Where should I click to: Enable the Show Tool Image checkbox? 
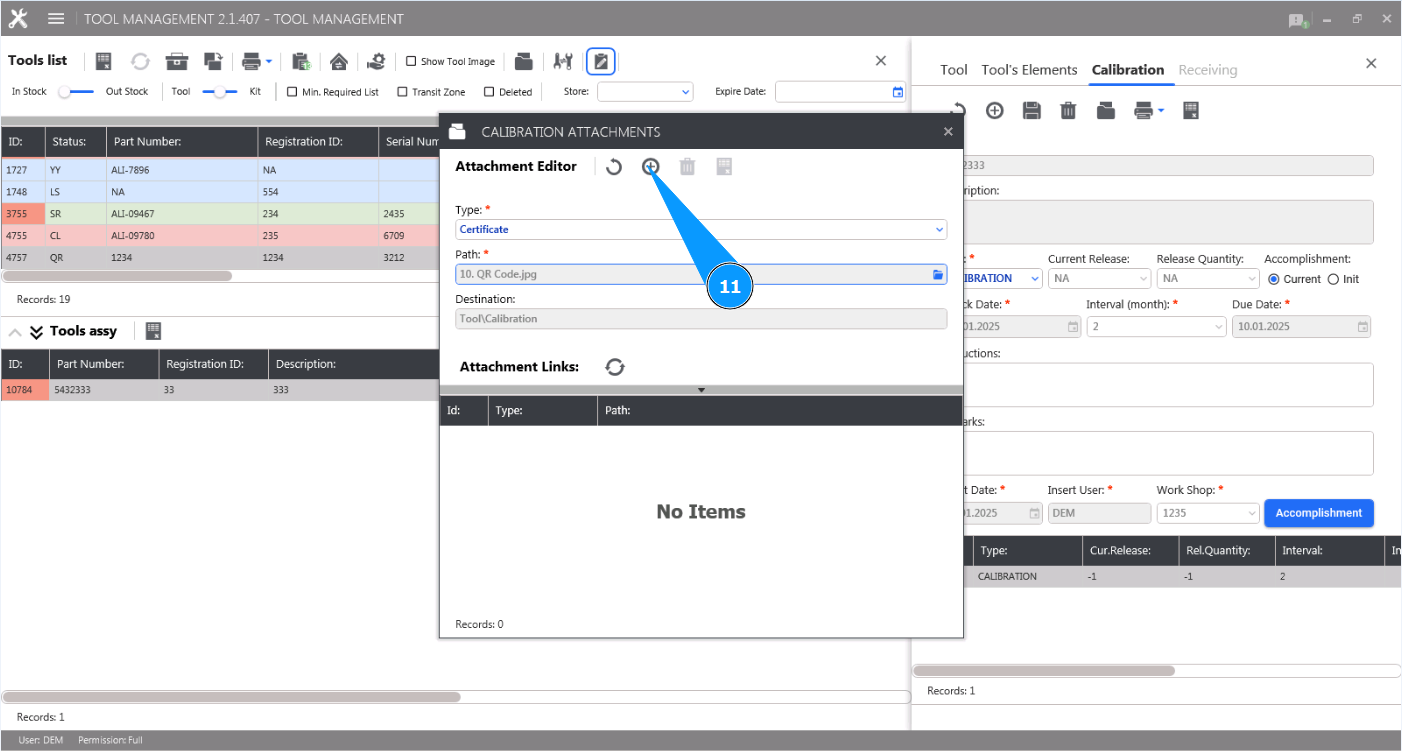click(x=410, y=61)
